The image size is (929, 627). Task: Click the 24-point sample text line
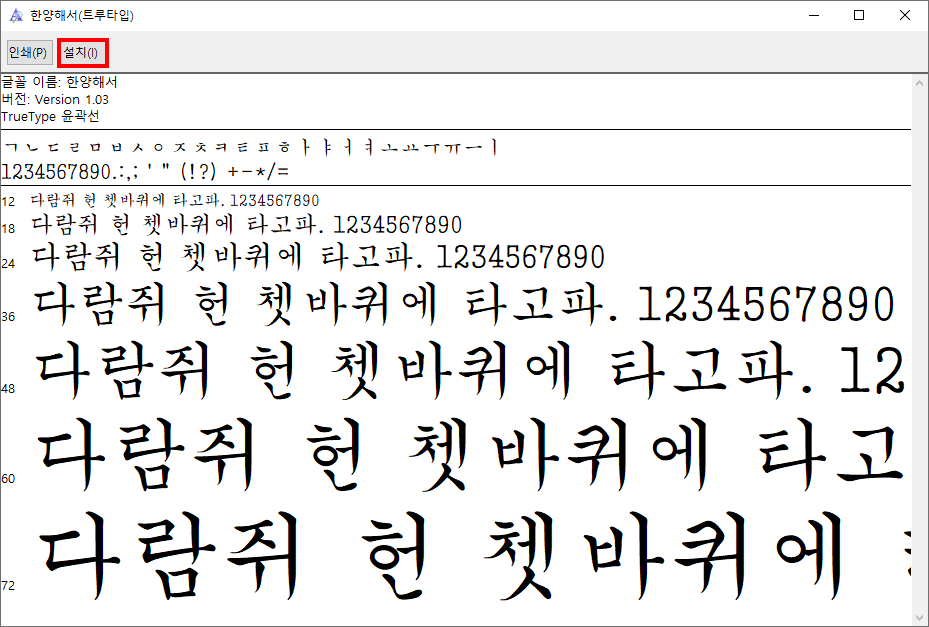click(x=318, y=257)
